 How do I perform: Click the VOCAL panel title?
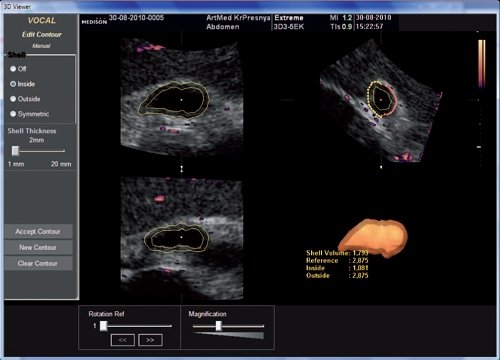click(42, 21)
